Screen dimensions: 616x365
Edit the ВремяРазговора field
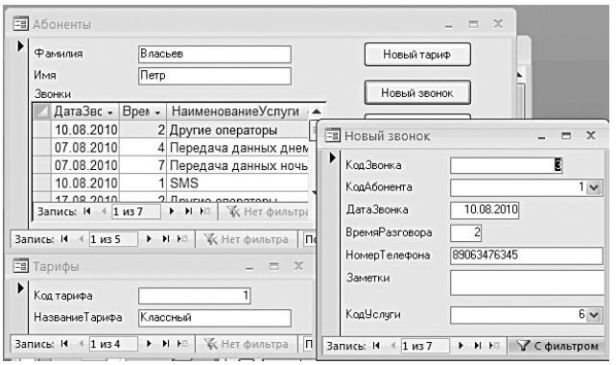466,233
